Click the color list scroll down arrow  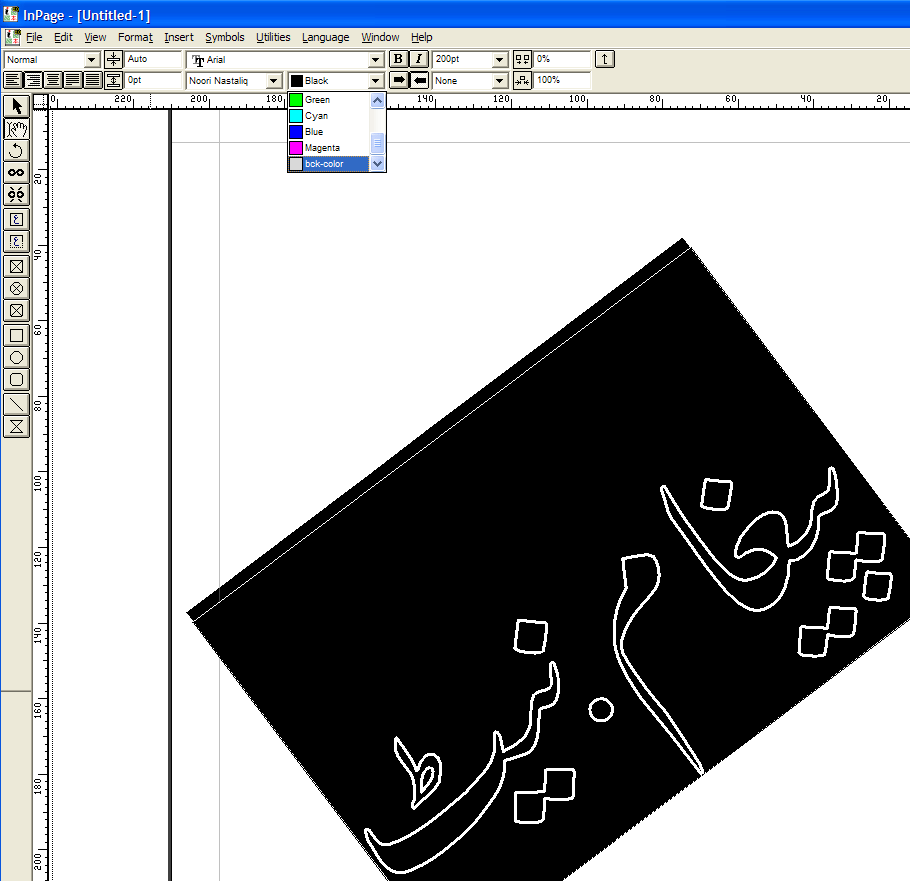pos(377,163)
